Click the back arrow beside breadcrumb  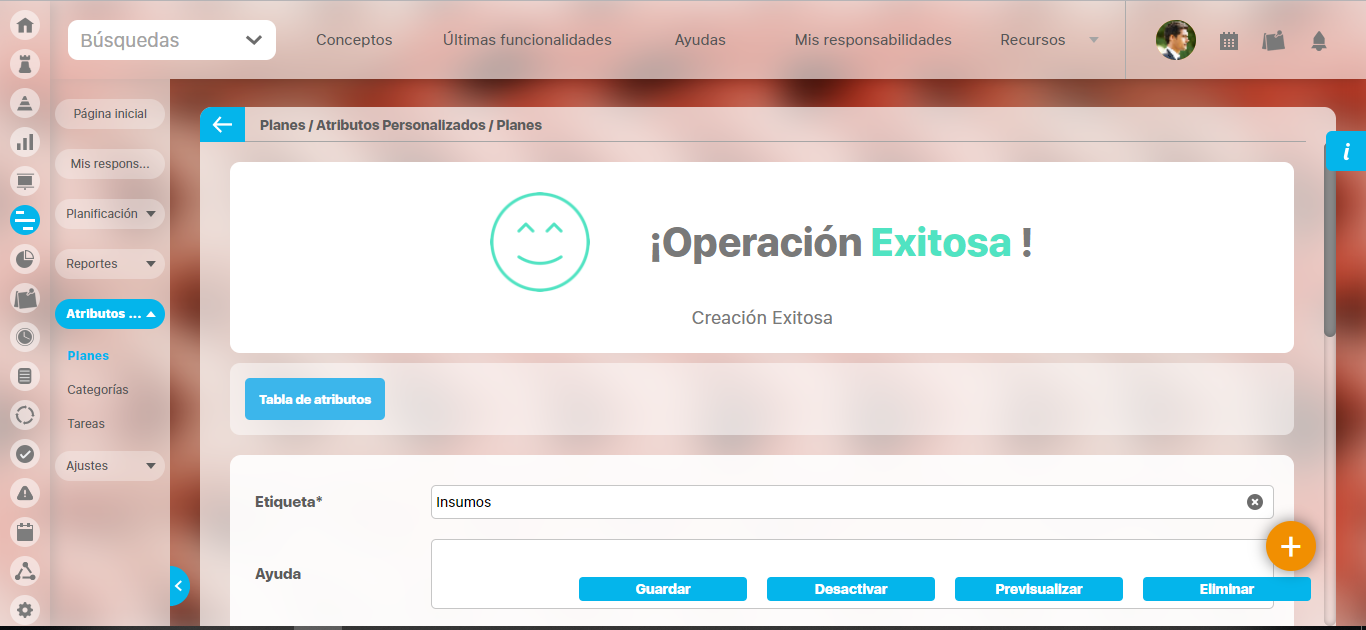pyautogui.click(x=222, y=125)
